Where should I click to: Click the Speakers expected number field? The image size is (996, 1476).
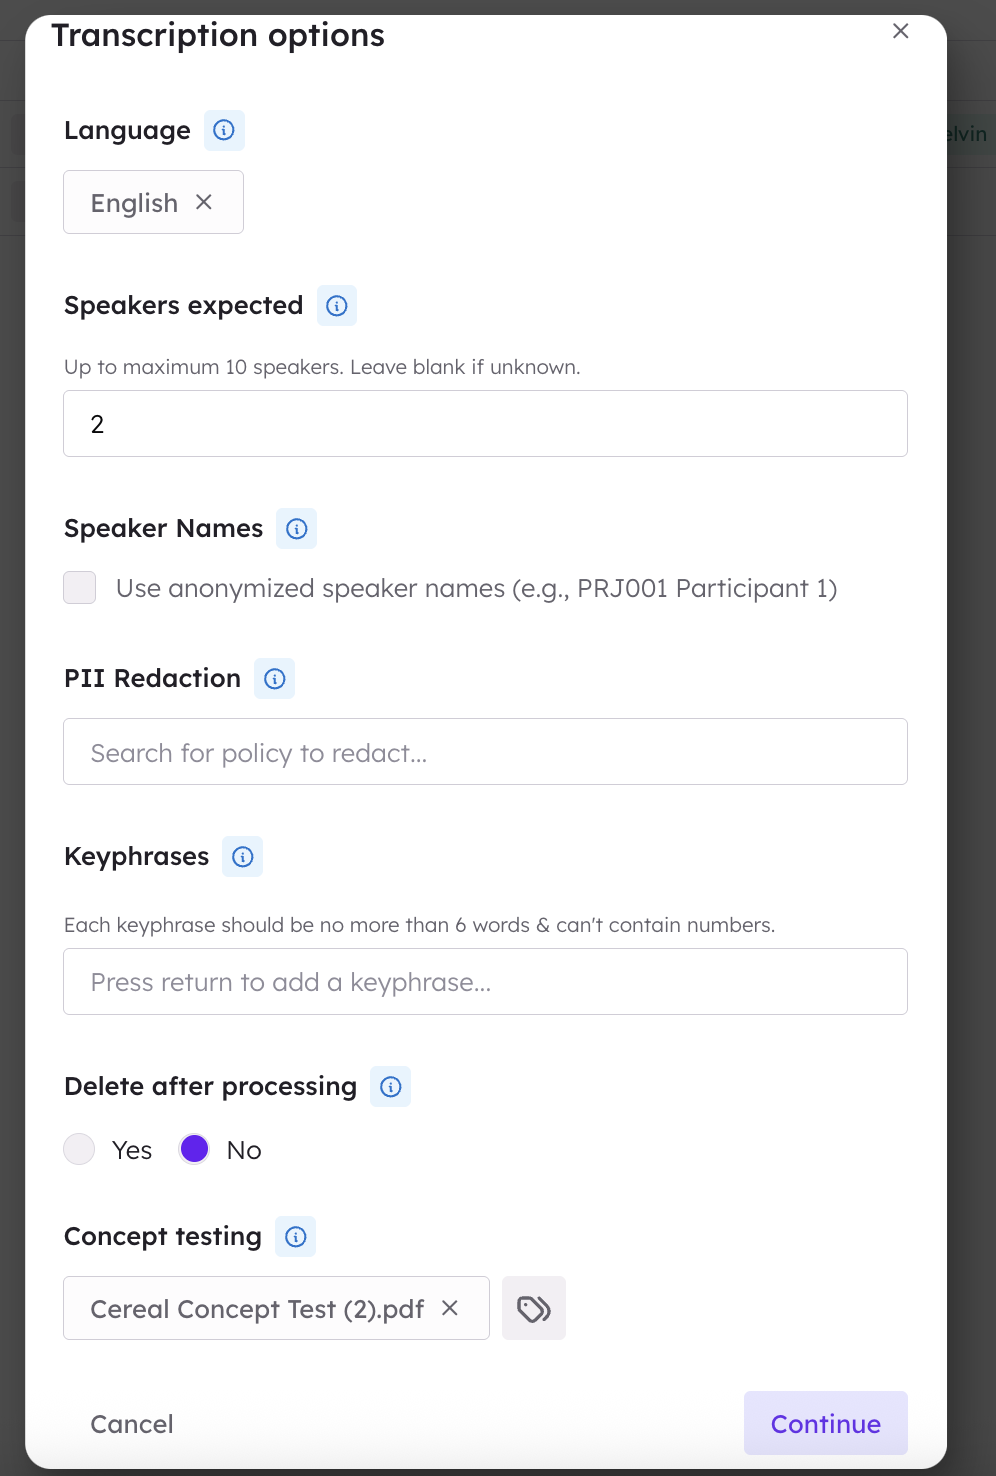click(485, 424)
